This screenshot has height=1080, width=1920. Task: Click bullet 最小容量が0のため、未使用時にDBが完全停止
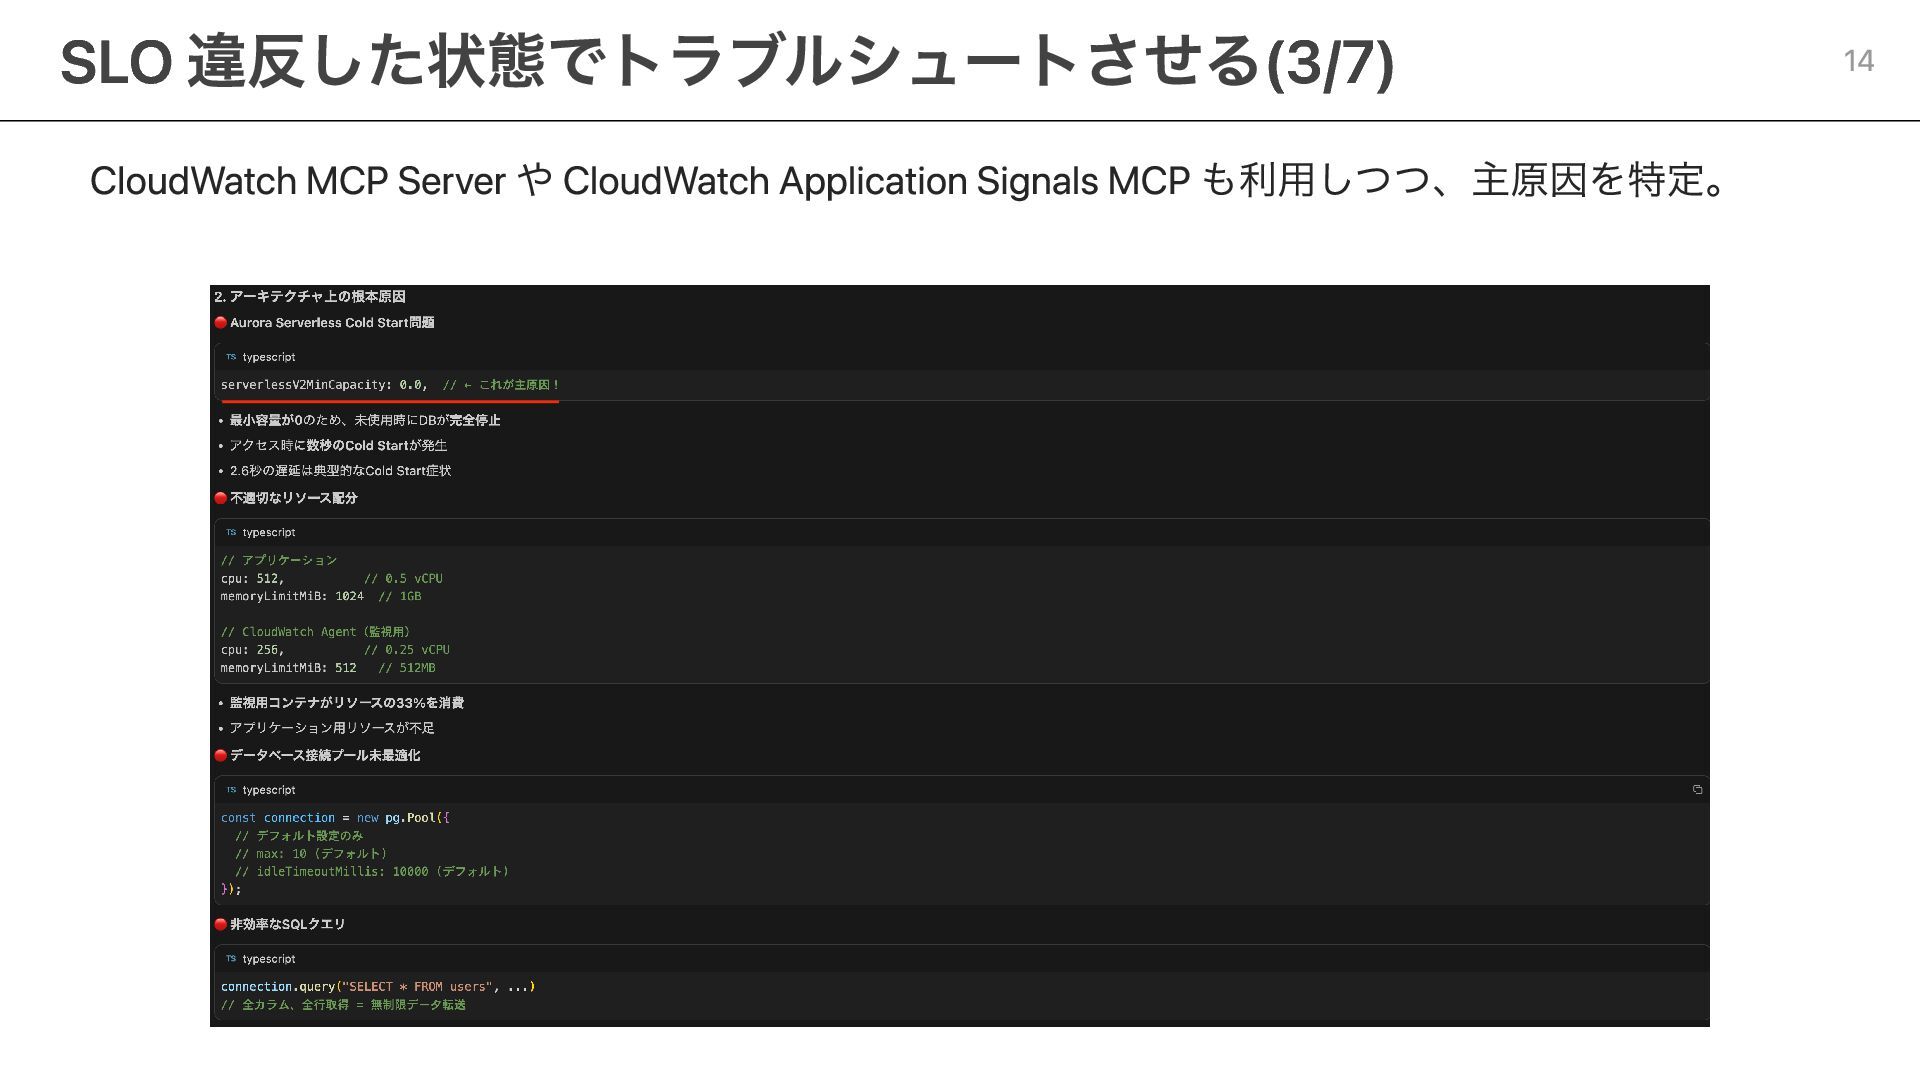[365, 420]
